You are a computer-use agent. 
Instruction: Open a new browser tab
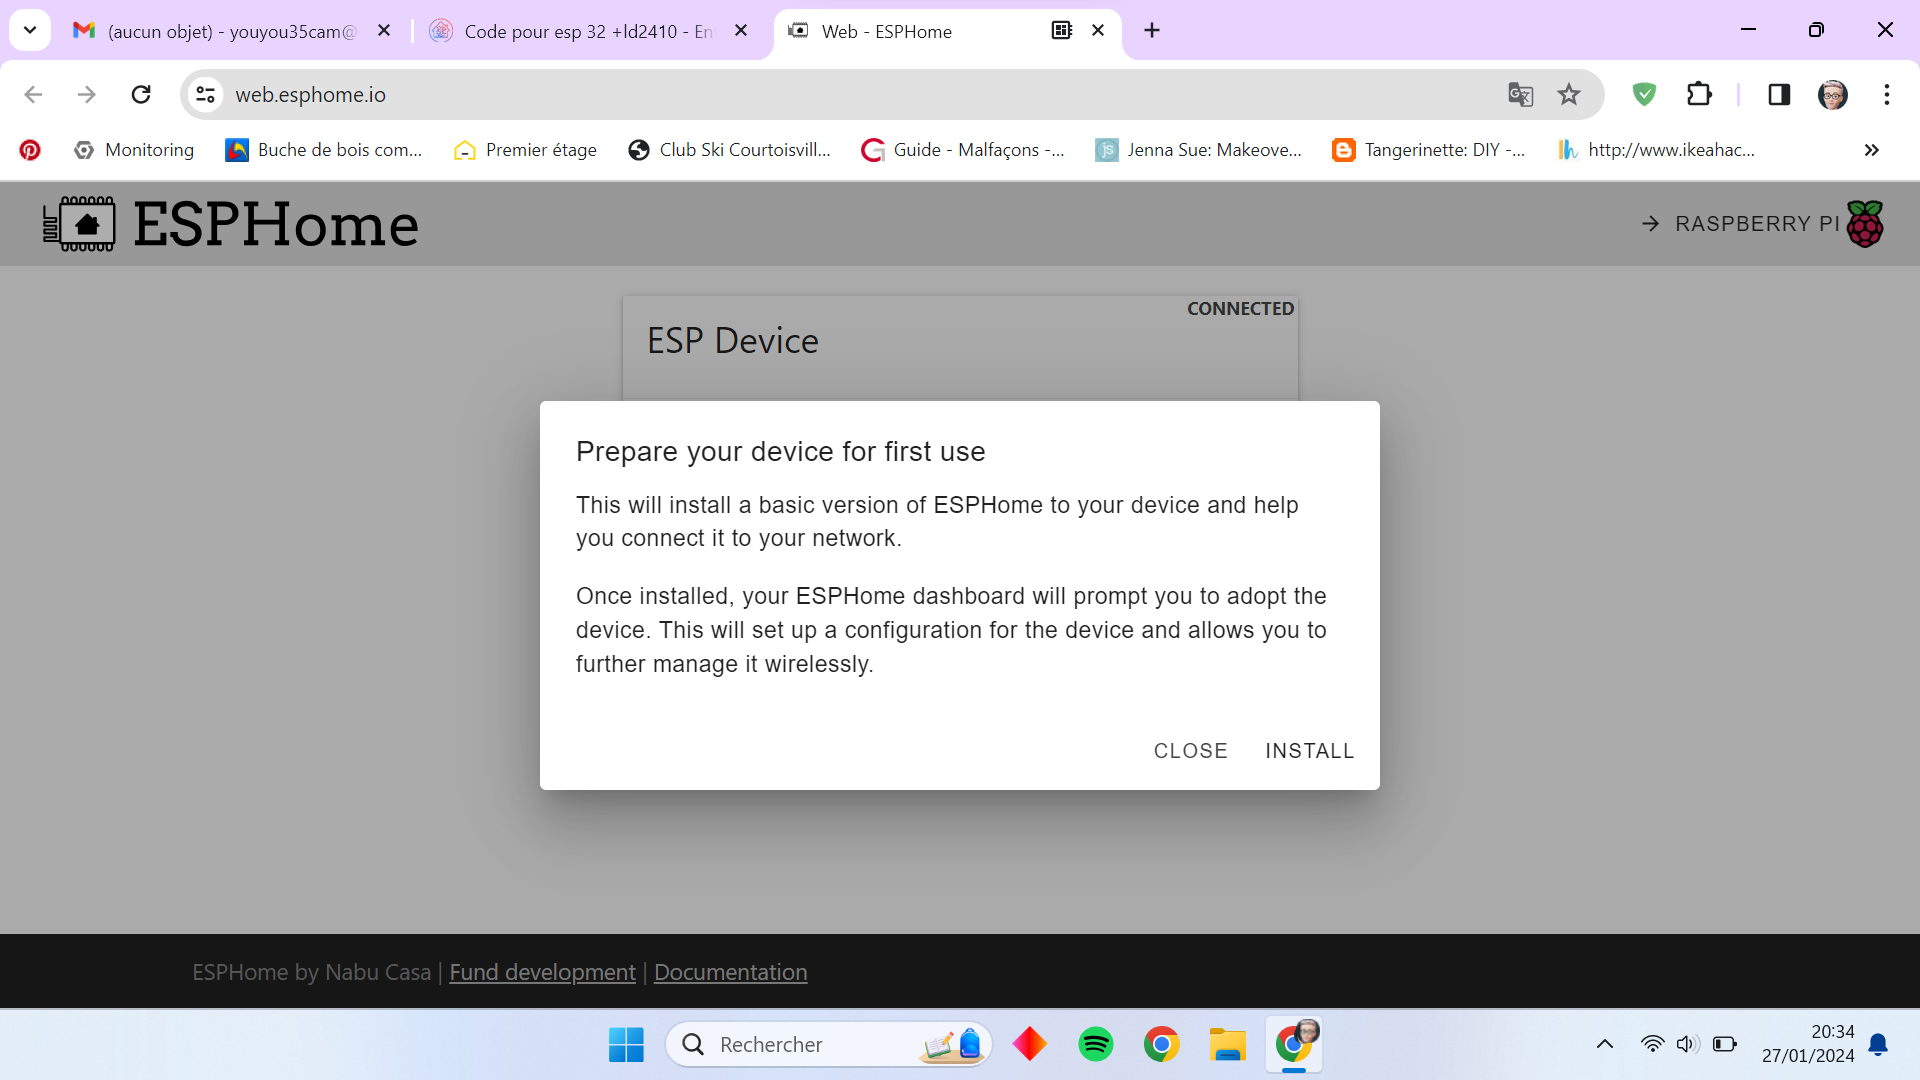tap(1152, 31)
